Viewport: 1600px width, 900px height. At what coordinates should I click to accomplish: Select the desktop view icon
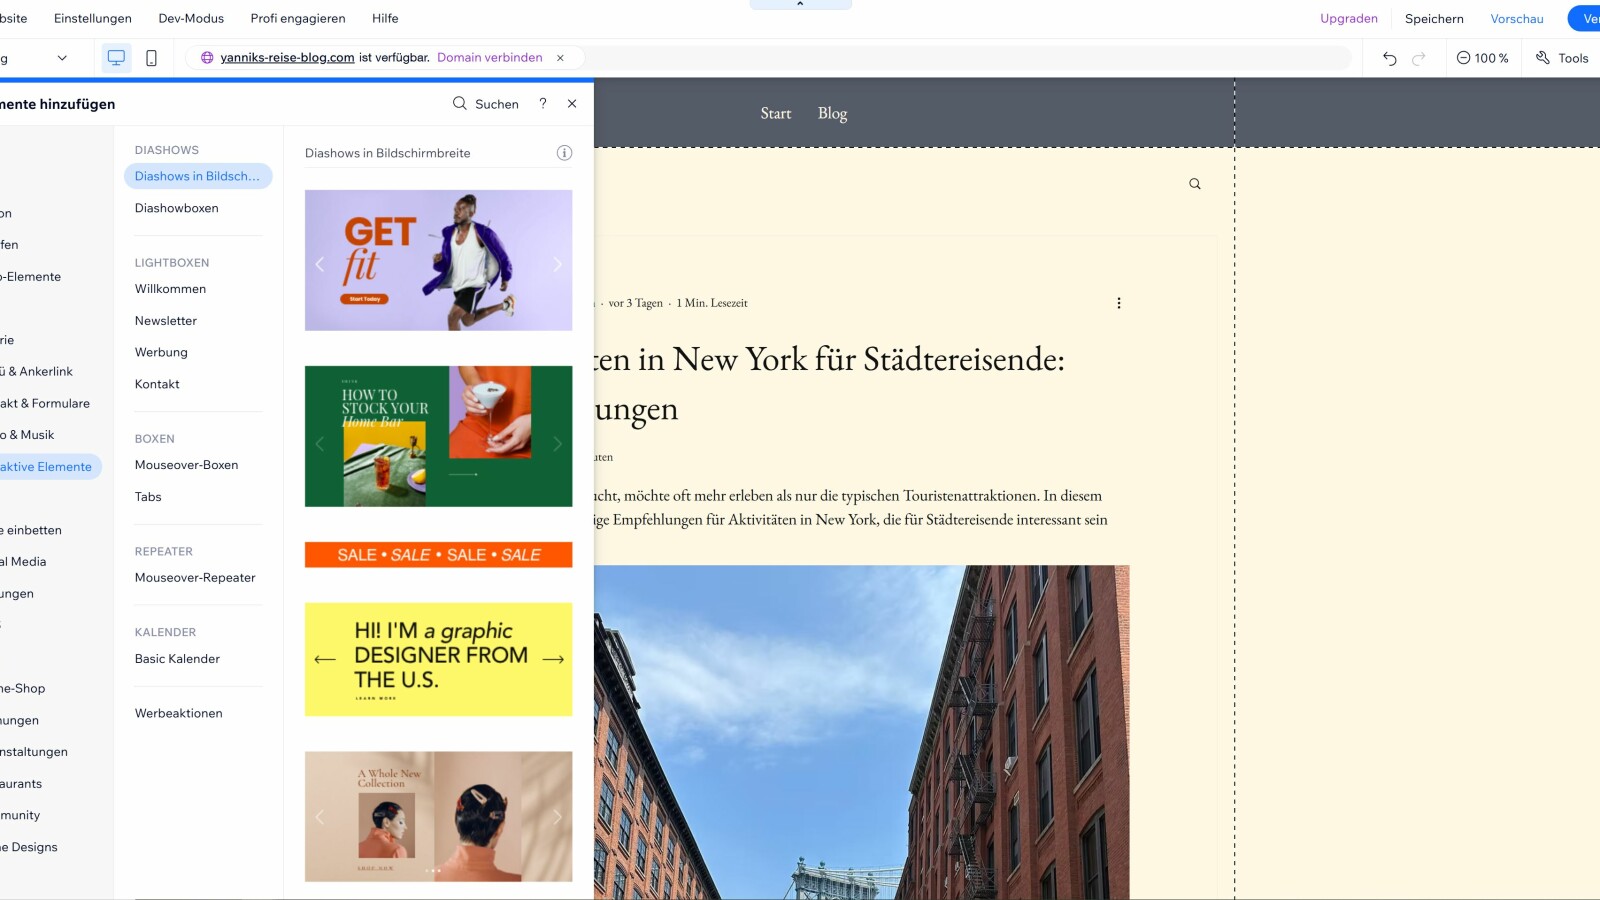[116, 57]
